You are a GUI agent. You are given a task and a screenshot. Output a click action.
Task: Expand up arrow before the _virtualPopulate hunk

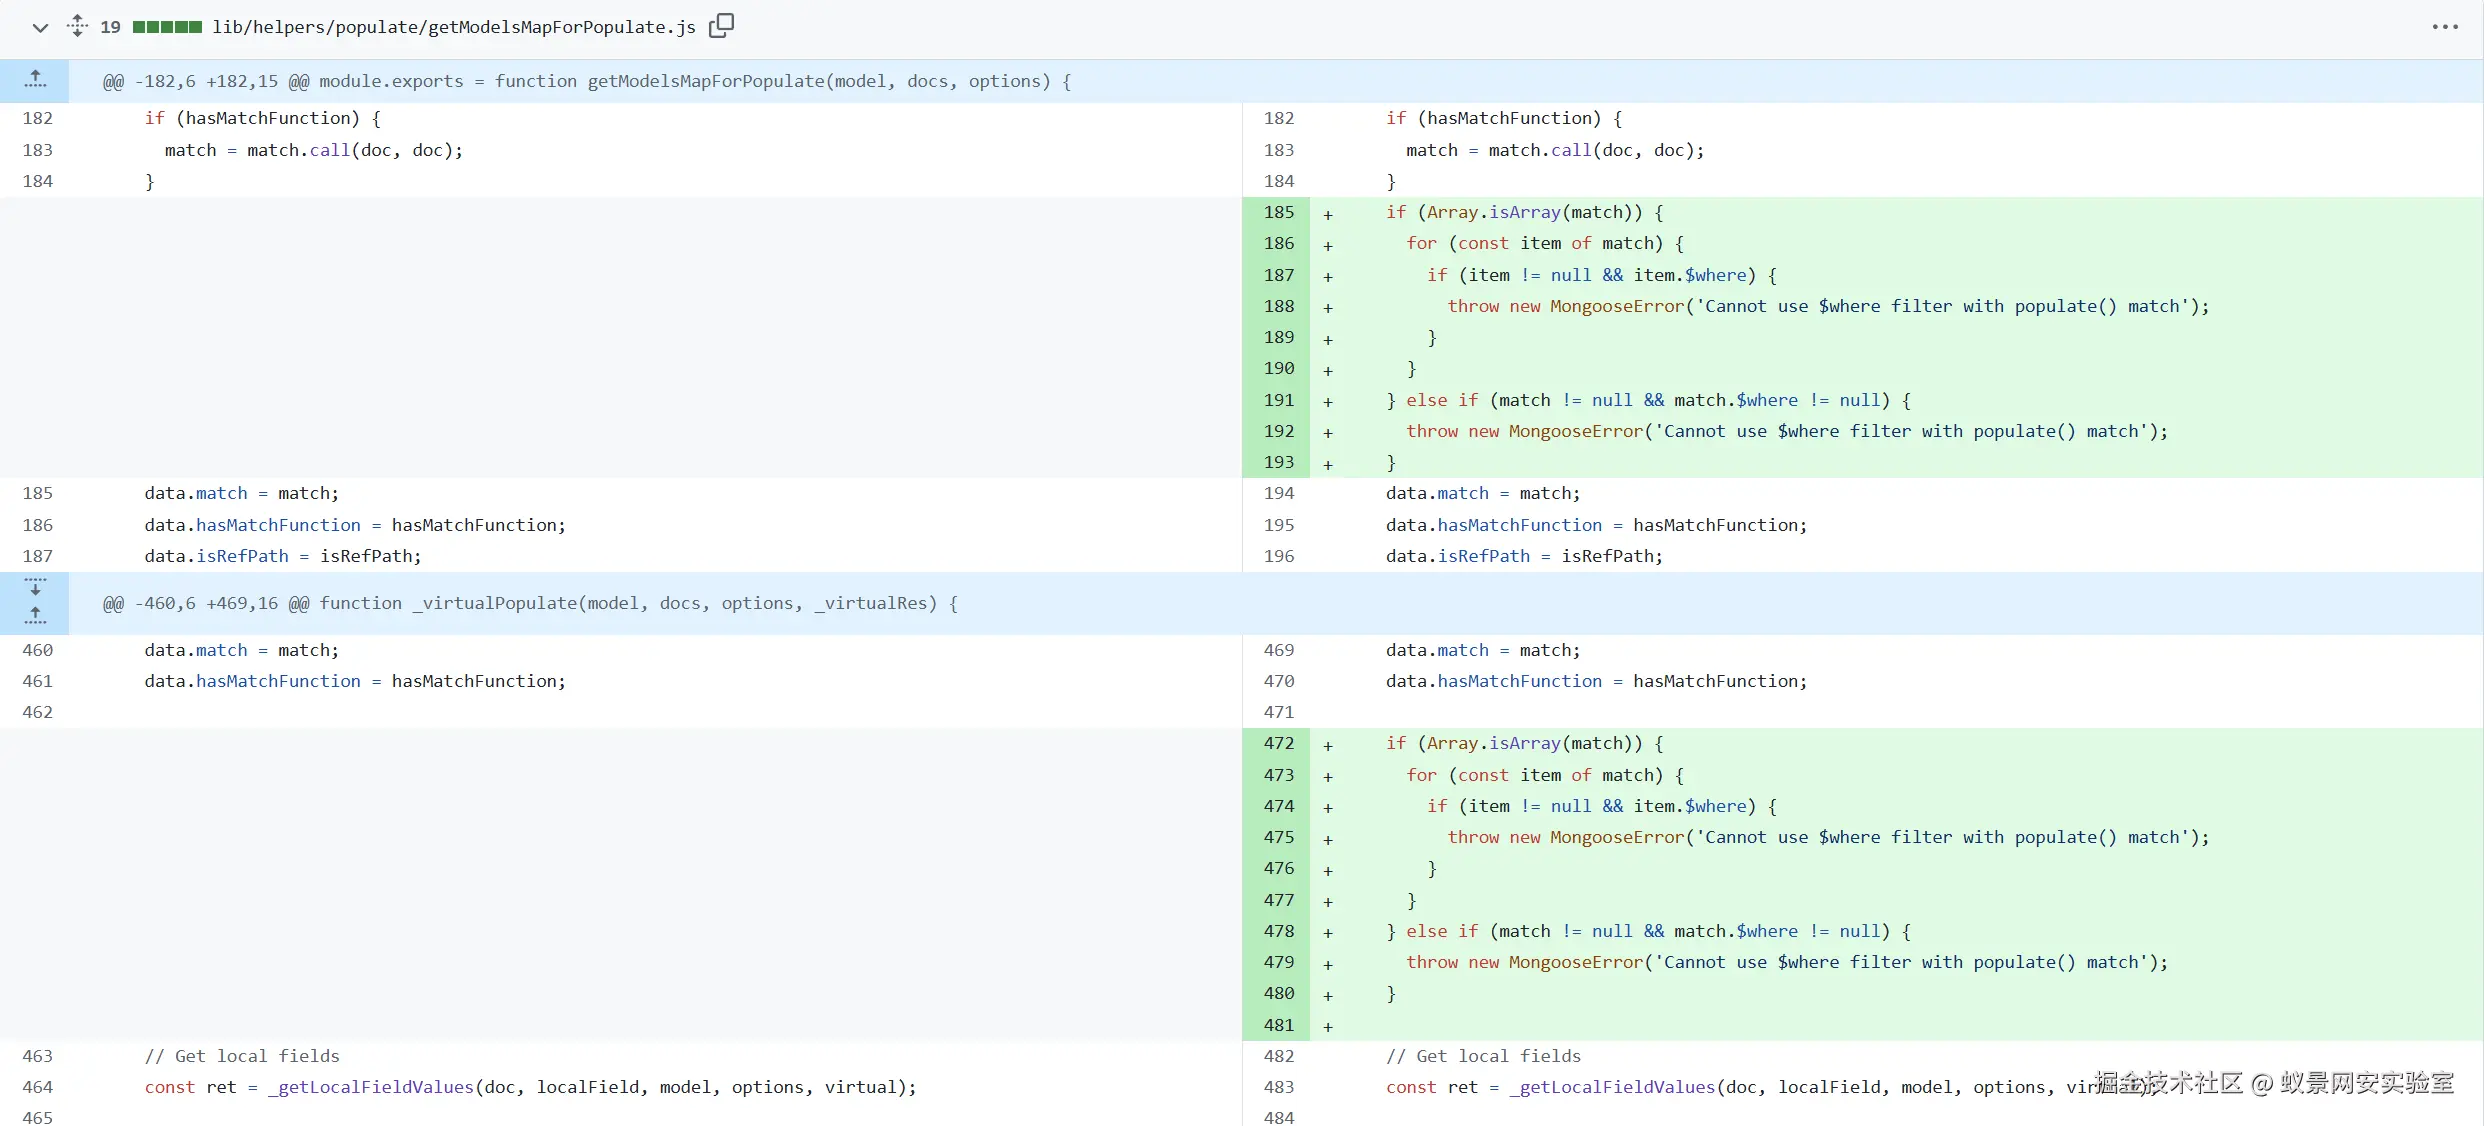(35, 616)
